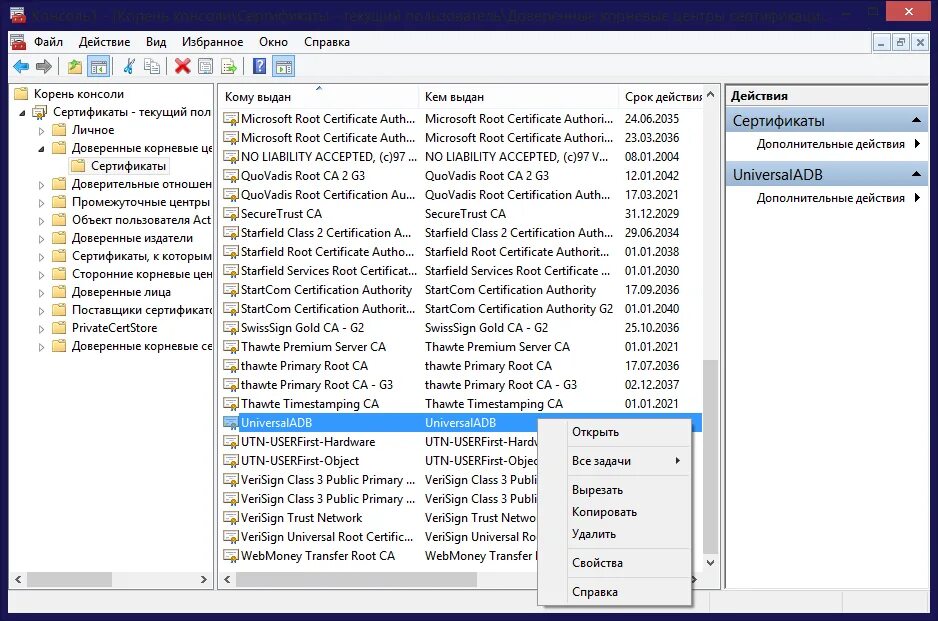938x621 pixels.
Task: Toggle the Show/Hide Console Tree toolbar icon
Action: pyautogui.click(x=99, y=66)
